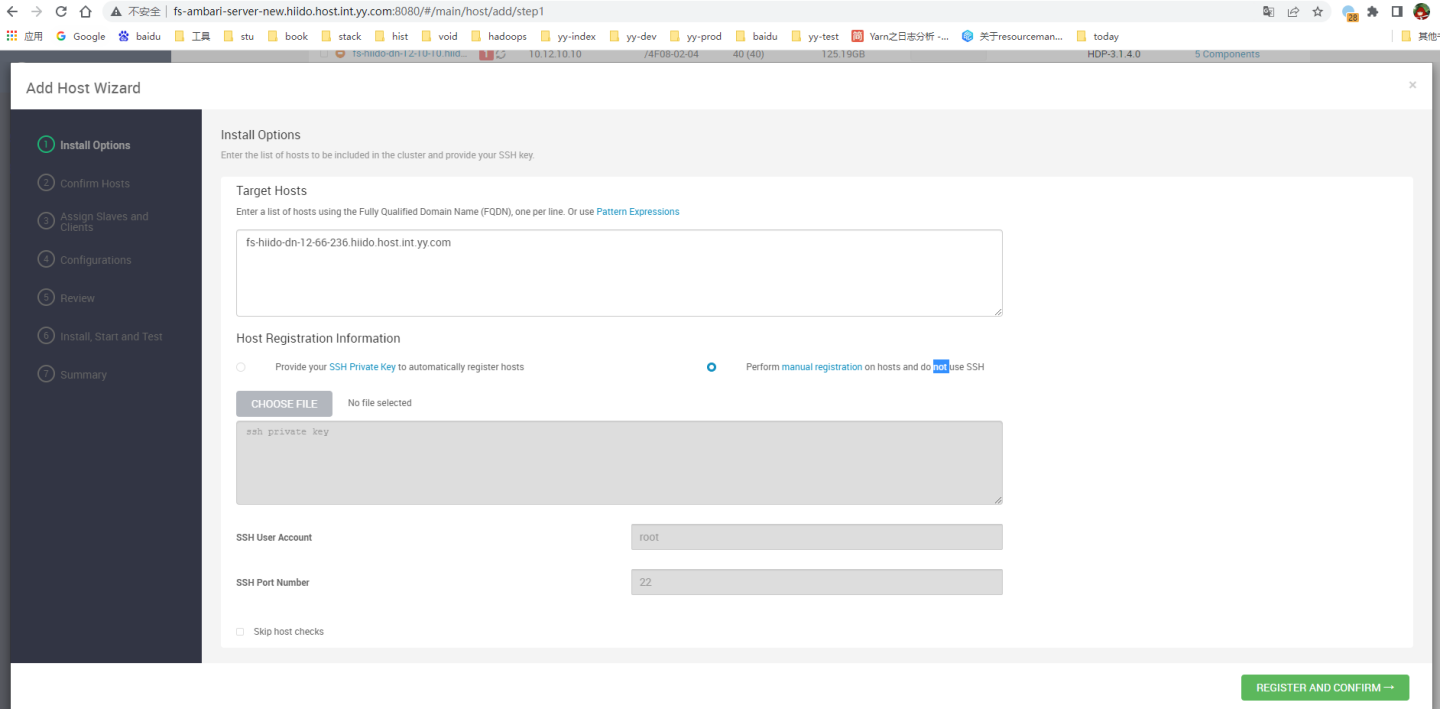The width and height of the screenshot is (1440, 709).
Task: Select the SSH Private Key radio option
Action: (241, 367)
